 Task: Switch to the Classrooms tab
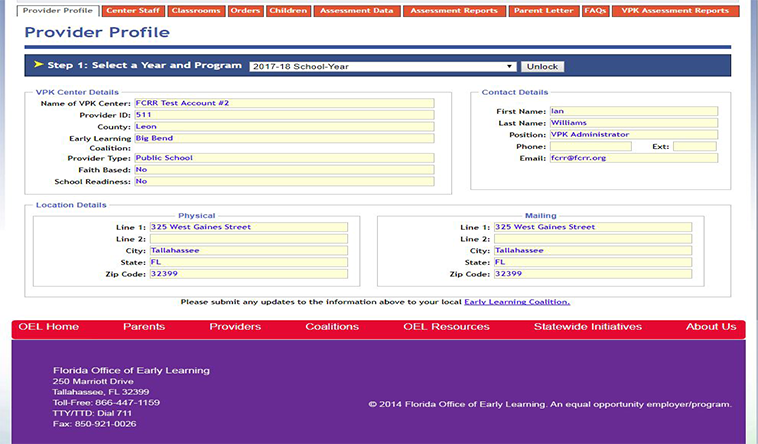coord(196,11)
